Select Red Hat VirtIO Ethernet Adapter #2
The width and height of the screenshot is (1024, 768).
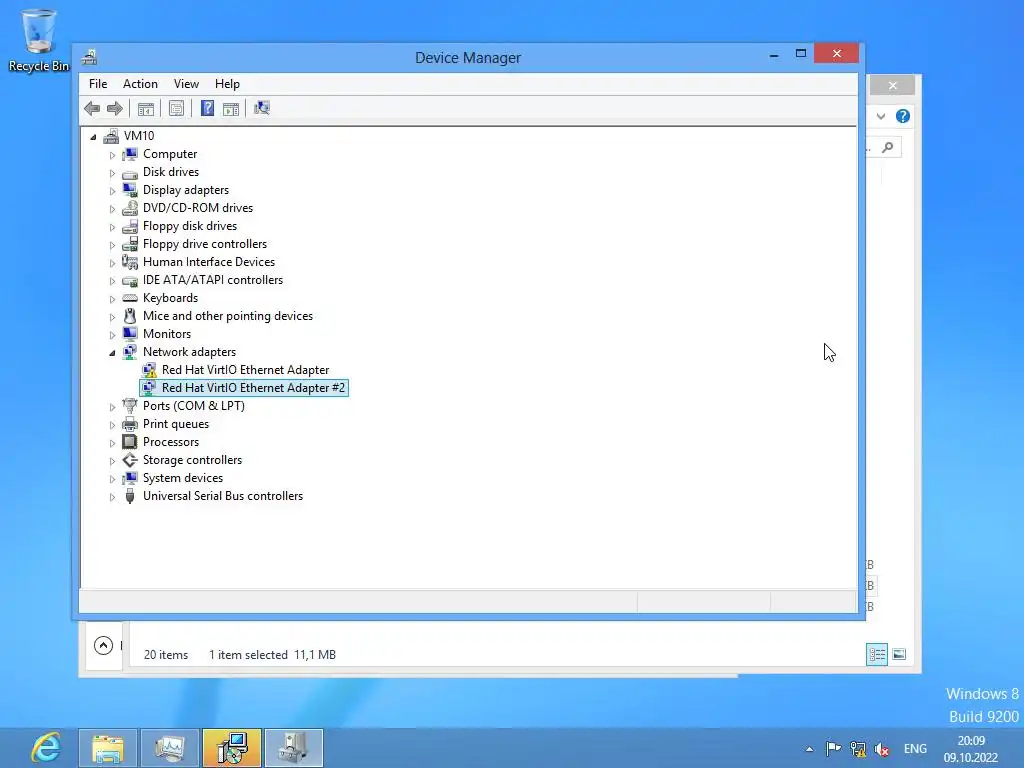(x=253, y=388)
